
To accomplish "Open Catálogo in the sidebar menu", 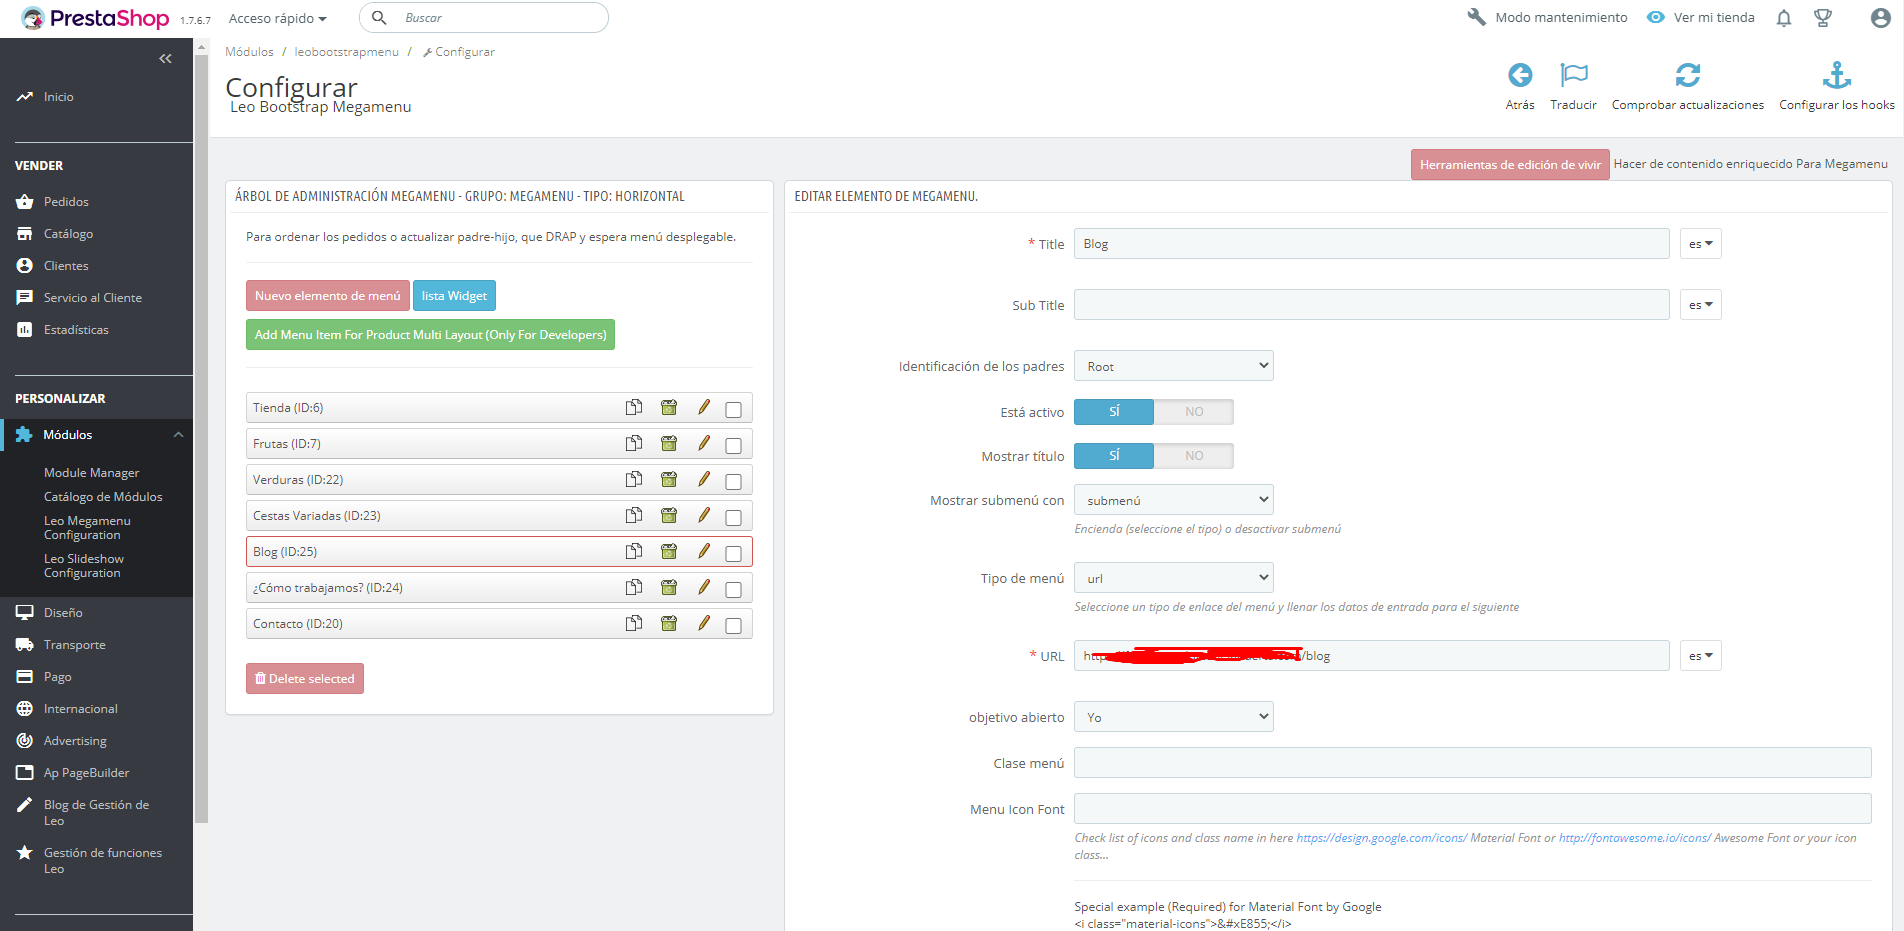I will click(x=68, y=234).
